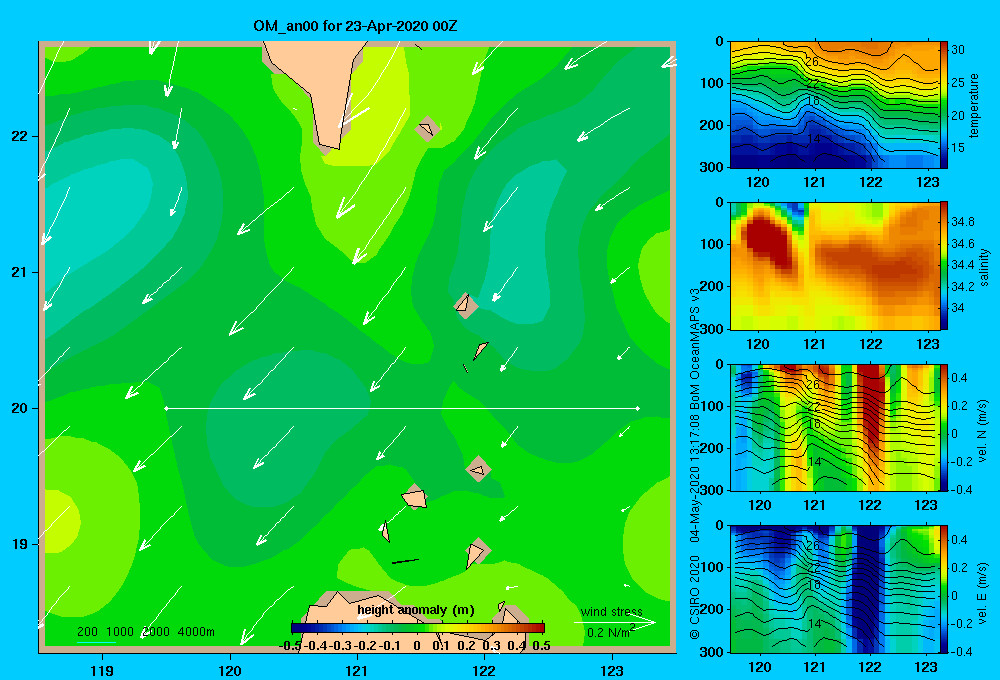Click the '-0.4' tick on vel. E colorbar
1000x680 pixels.
coord(961,651)
